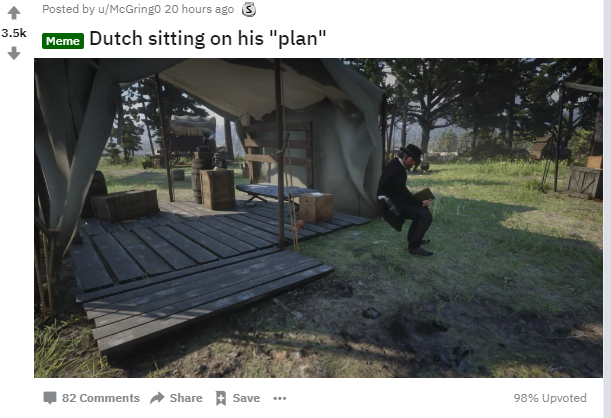Click Dutch reading a book in the image
Screen dimensions: 611x418
[x=406, y=199]
